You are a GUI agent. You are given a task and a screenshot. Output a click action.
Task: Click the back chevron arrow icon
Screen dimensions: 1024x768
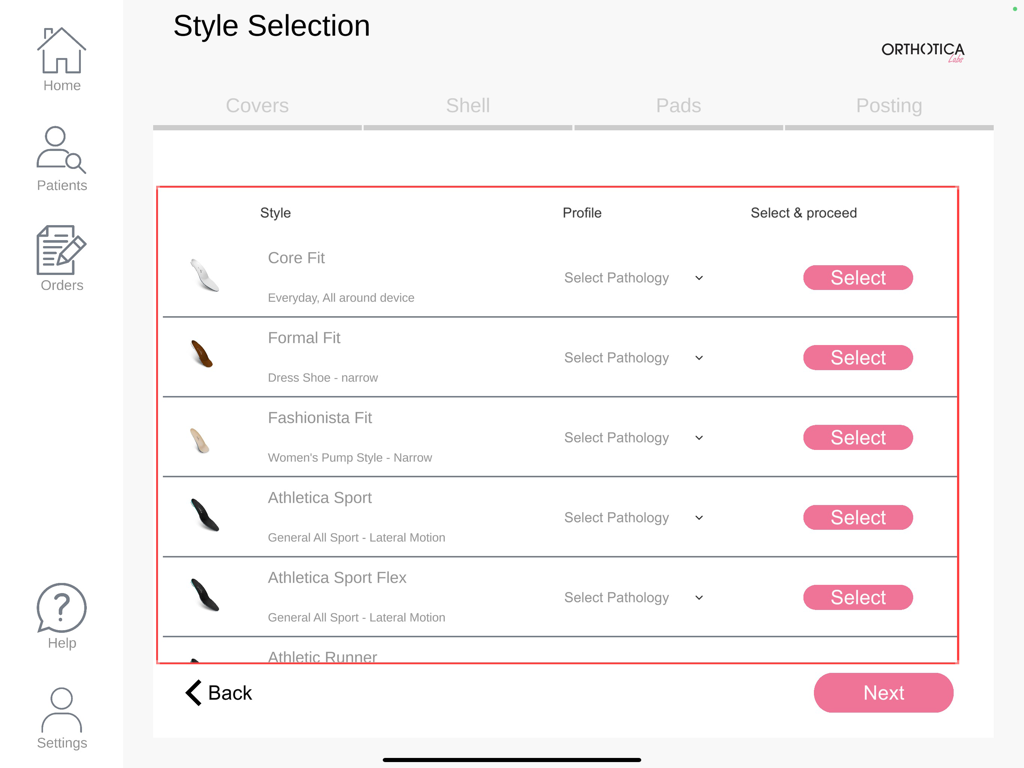coord(193,692)
